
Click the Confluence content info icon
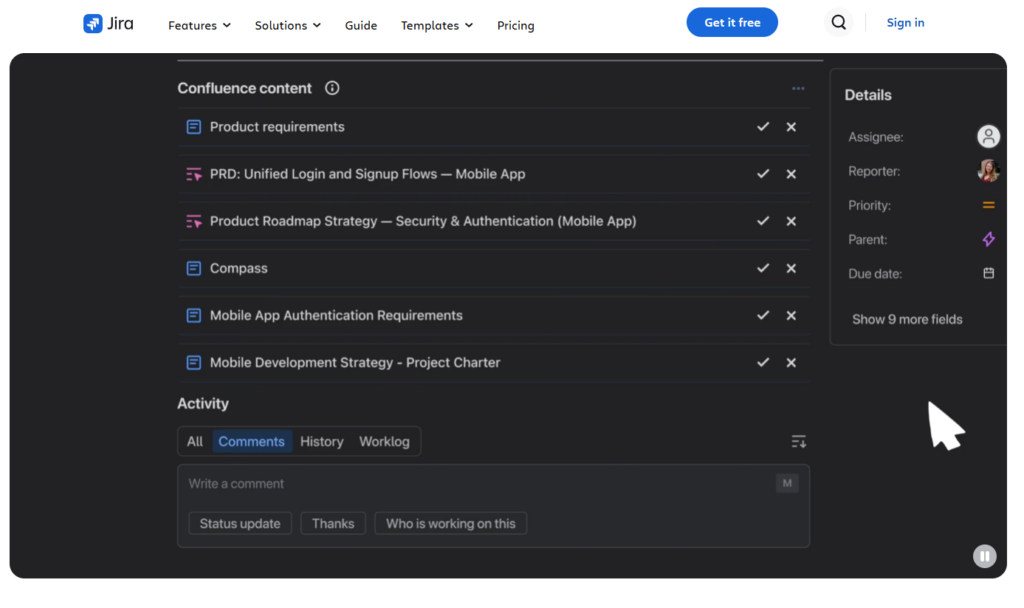332,88
